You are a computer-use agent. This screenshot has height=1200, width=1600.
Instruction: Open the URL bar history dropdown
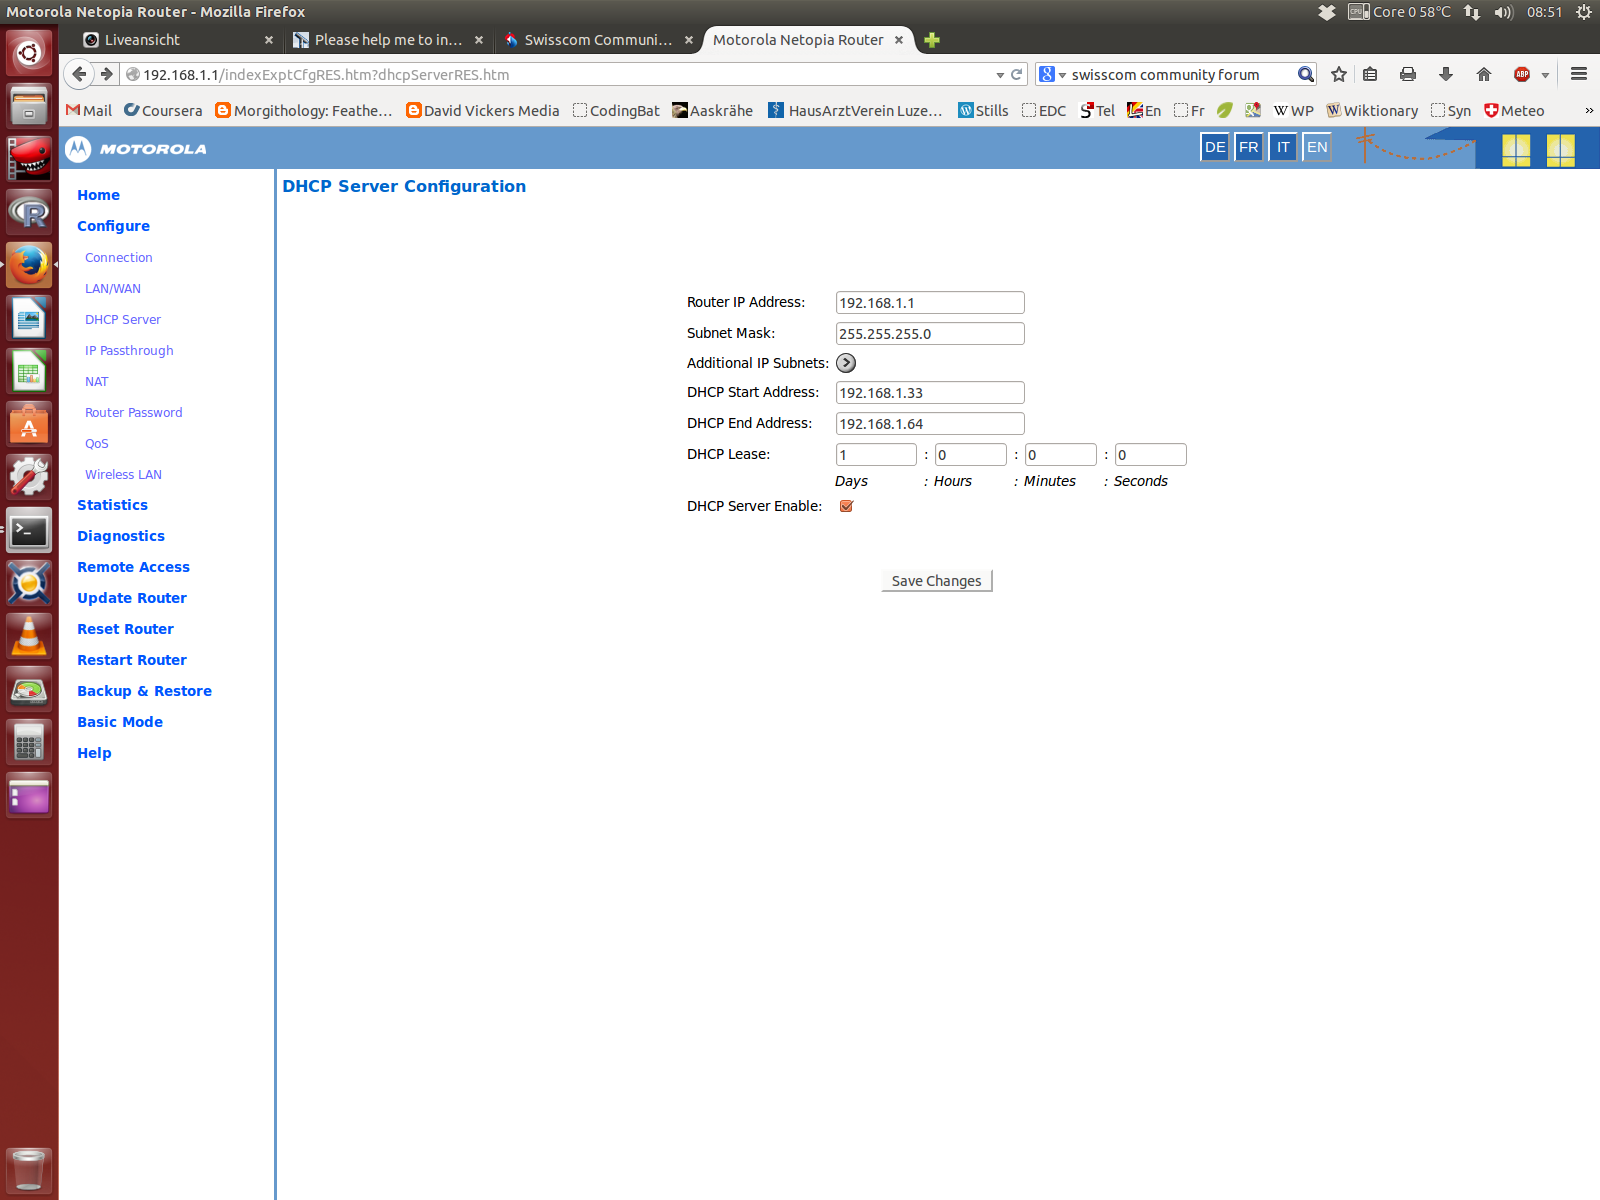point(999,75)
